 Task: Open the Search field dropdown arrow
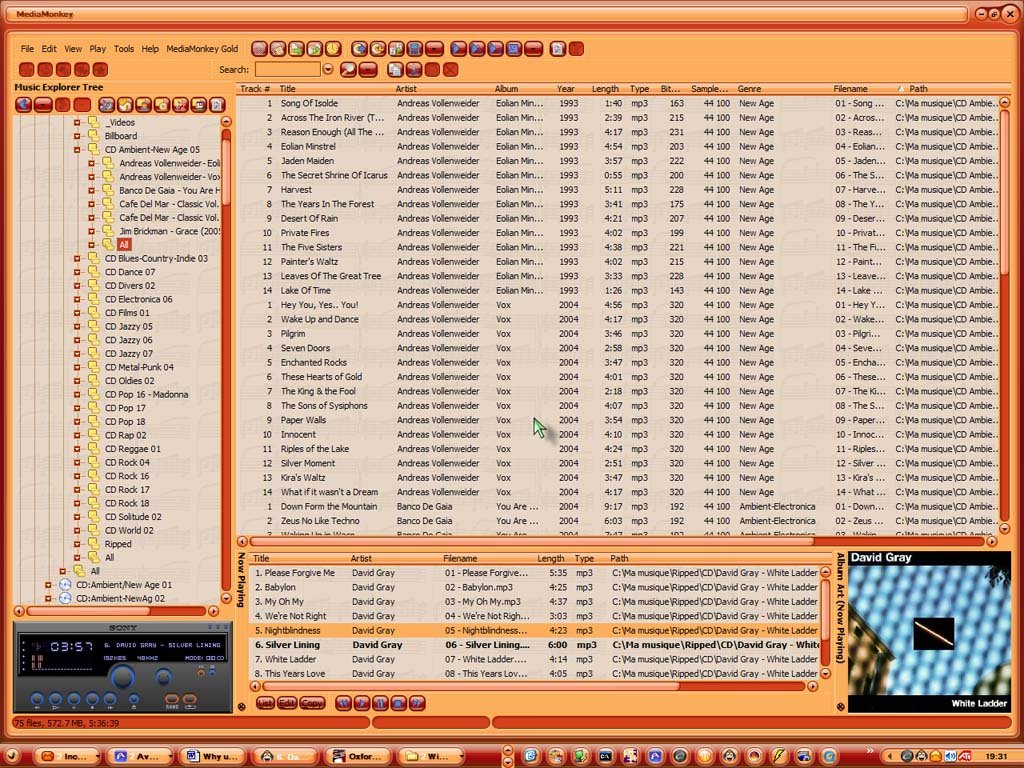(328, 69)
